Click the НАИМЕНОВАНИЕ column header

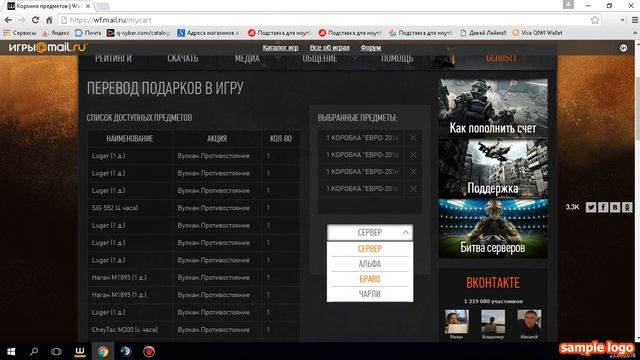130,139
